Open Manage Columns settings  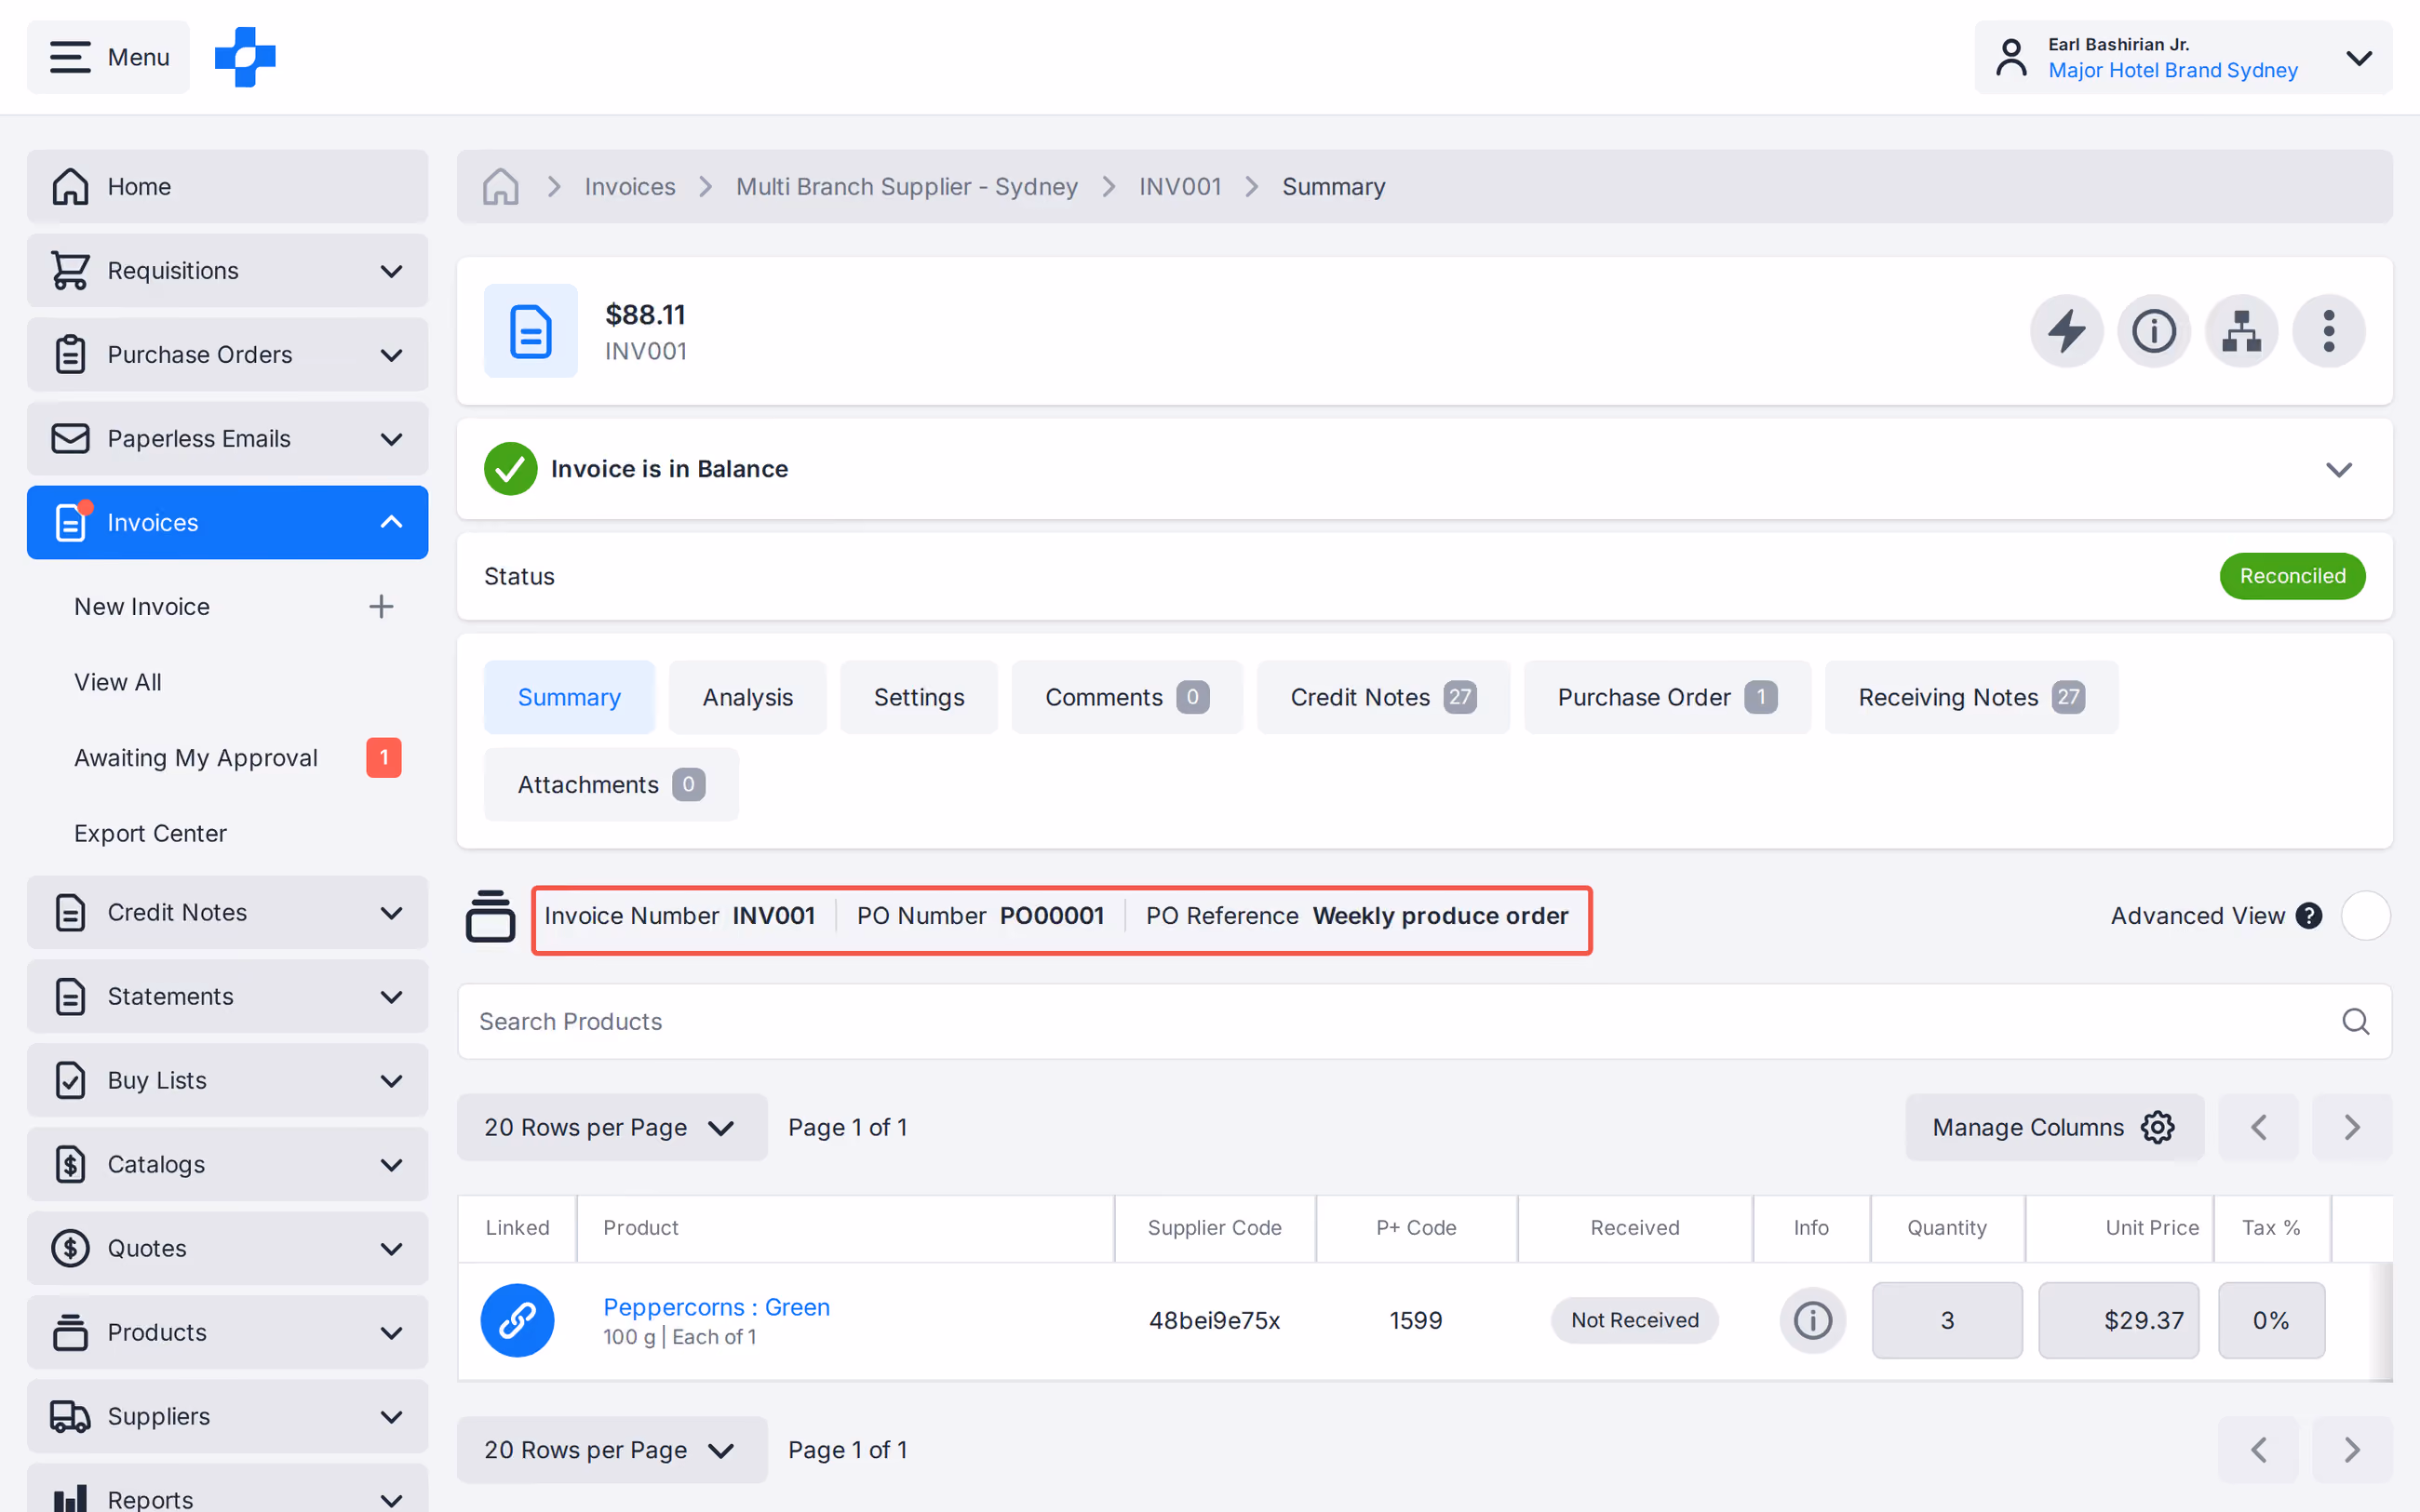(2054, 1127)
